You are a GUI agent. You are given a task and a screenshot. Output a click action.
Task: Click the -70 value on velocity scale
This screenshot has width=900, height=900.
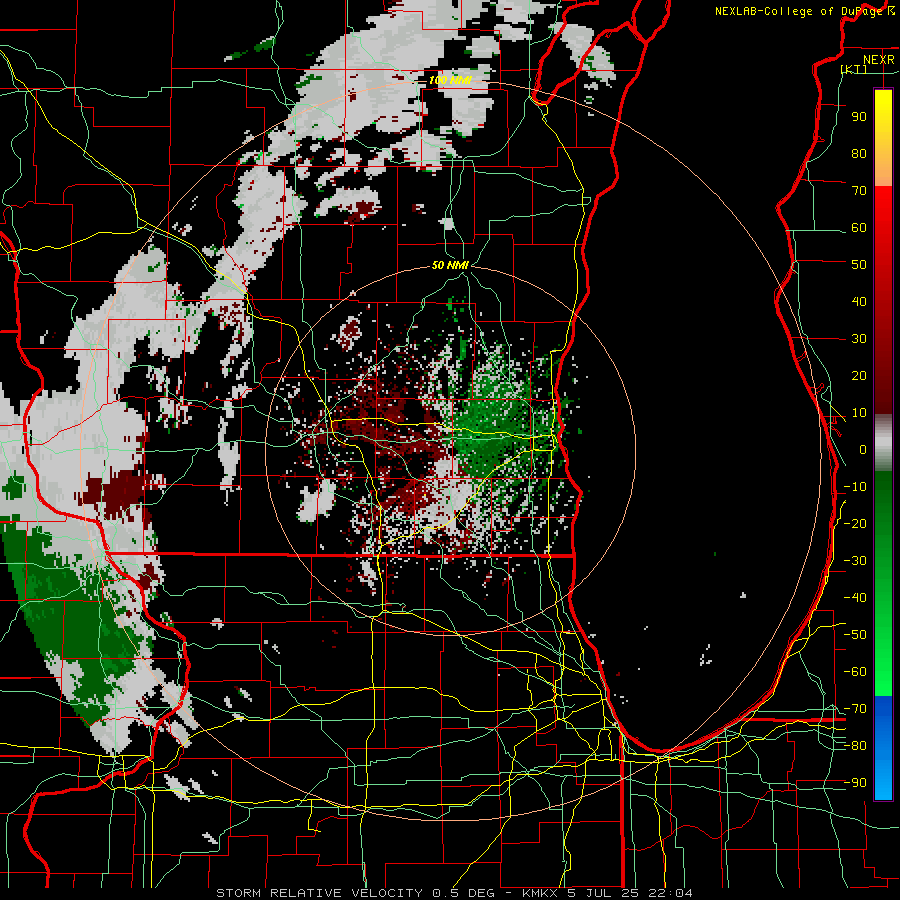tap(855, 709)
